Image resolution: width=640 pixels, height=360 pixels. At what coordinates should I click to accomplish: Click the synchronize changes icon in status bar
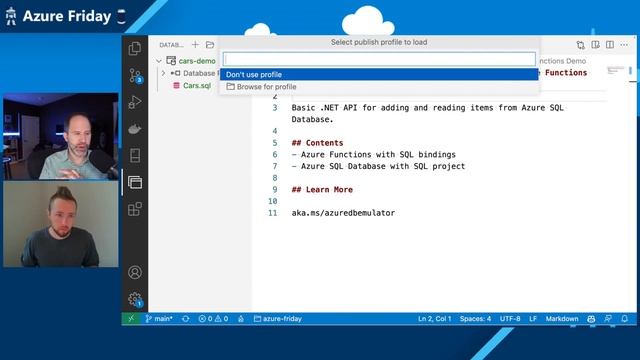(186, 319)
